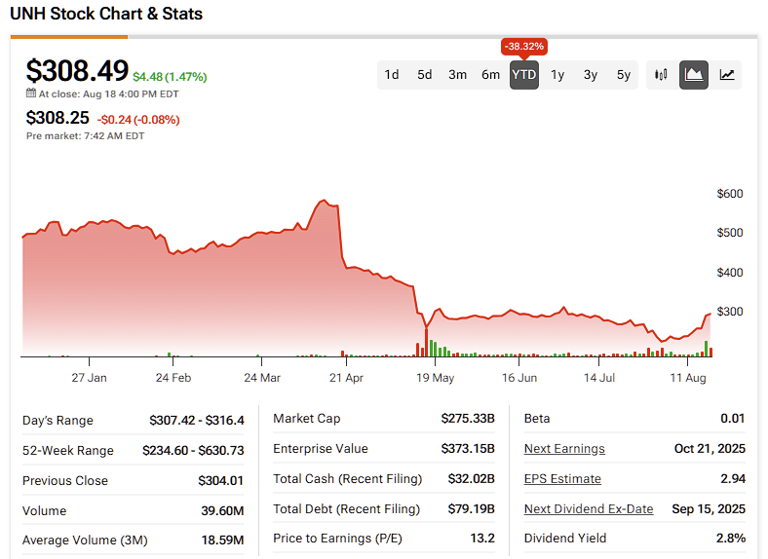This screenshot has width=768, height=559.
Task: Click the Sep 15, 2025 ex-dividend date
Action: [x=709, y=509]
